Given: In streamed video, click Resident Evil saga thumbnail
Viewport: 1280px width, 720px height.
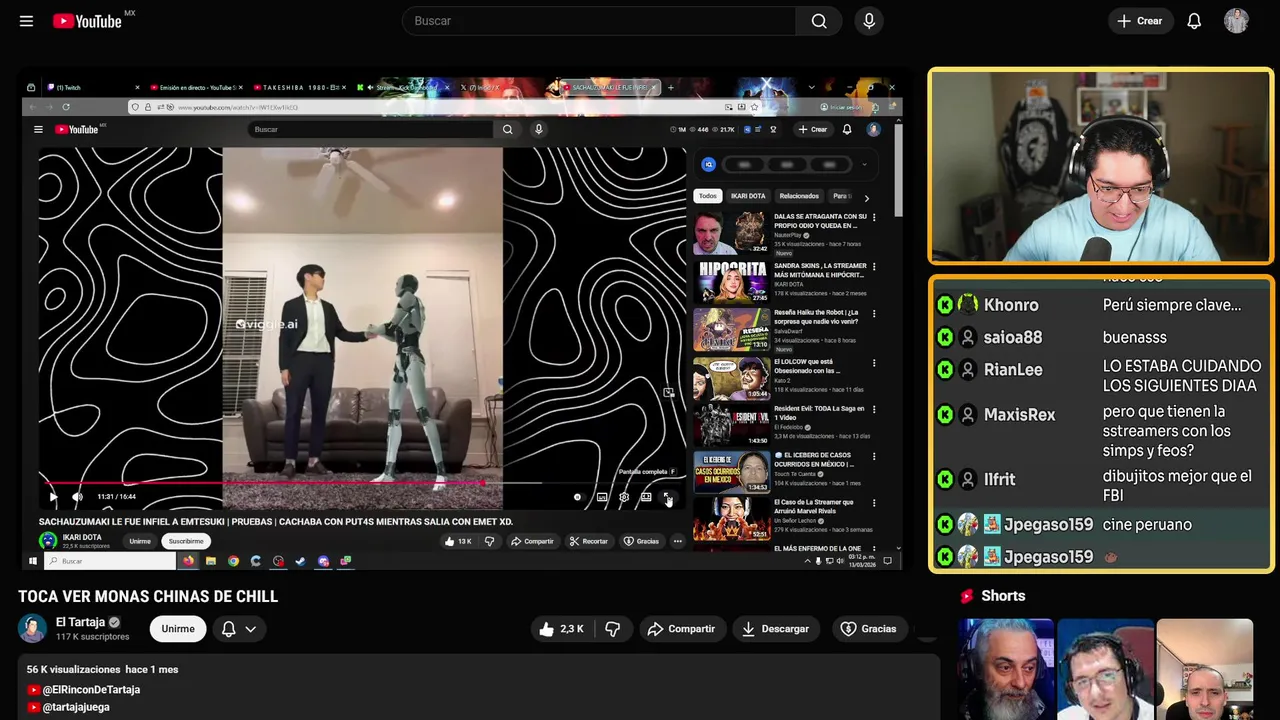Looking at the screenshot, I should click(732, 425).
